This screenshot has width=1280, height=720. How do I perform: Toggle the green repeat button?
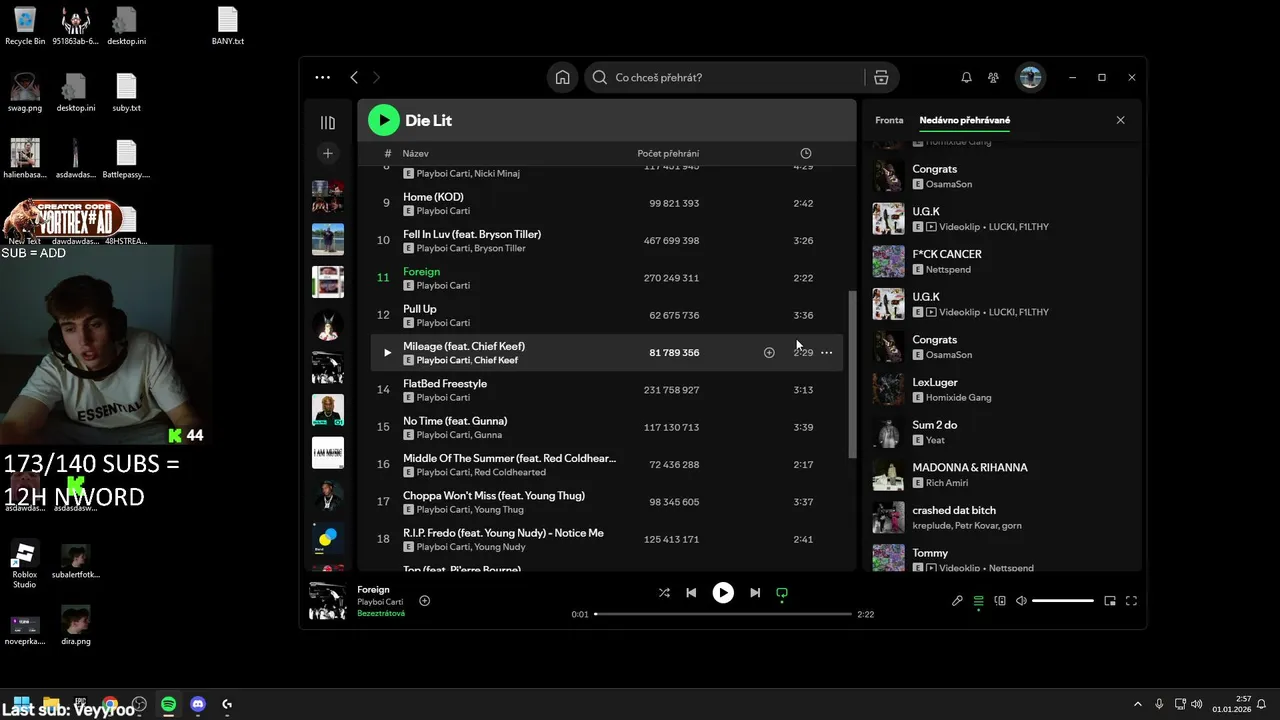click(782, 593)
